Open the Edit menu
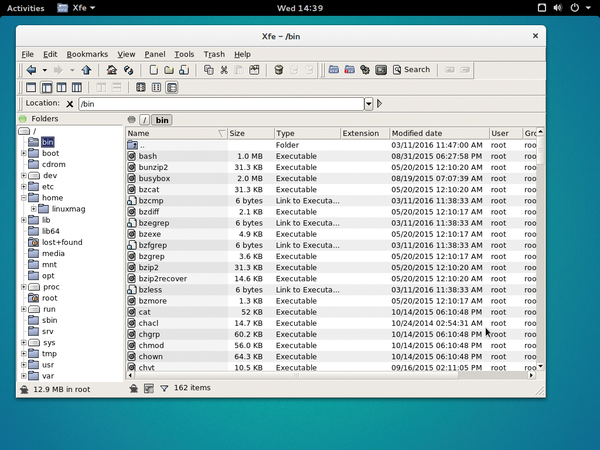Viewport: 600px width, 450px height. tap(50, 54)
